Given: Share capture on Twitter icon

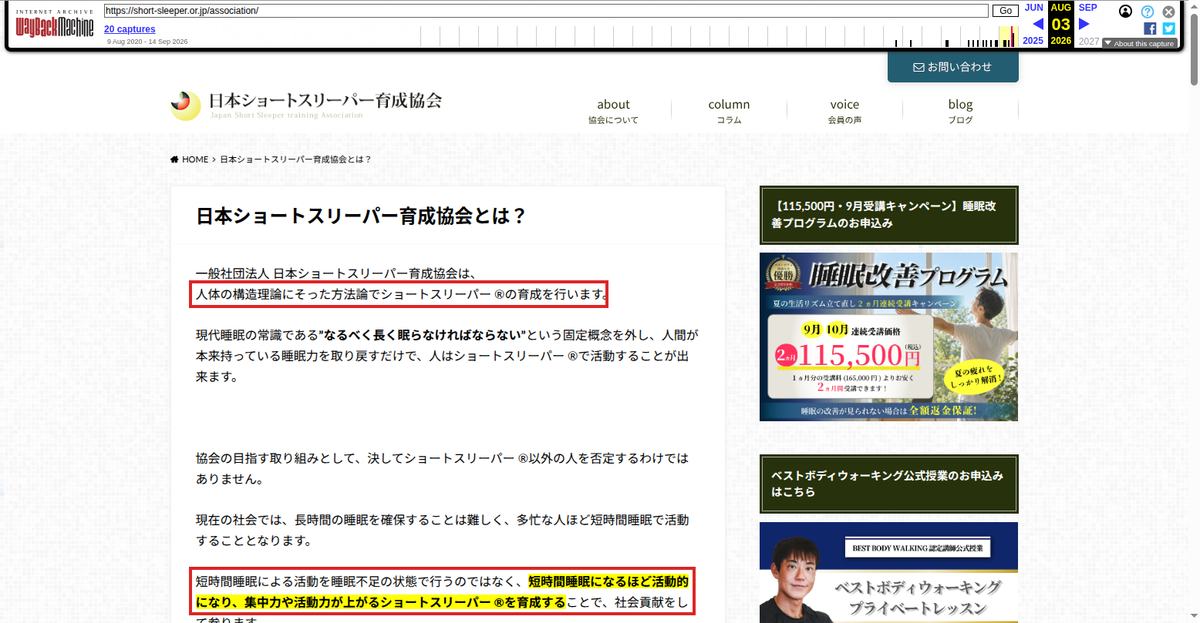Looking at the screenshot, I should pyautogui.click(x=1168, y=29).
